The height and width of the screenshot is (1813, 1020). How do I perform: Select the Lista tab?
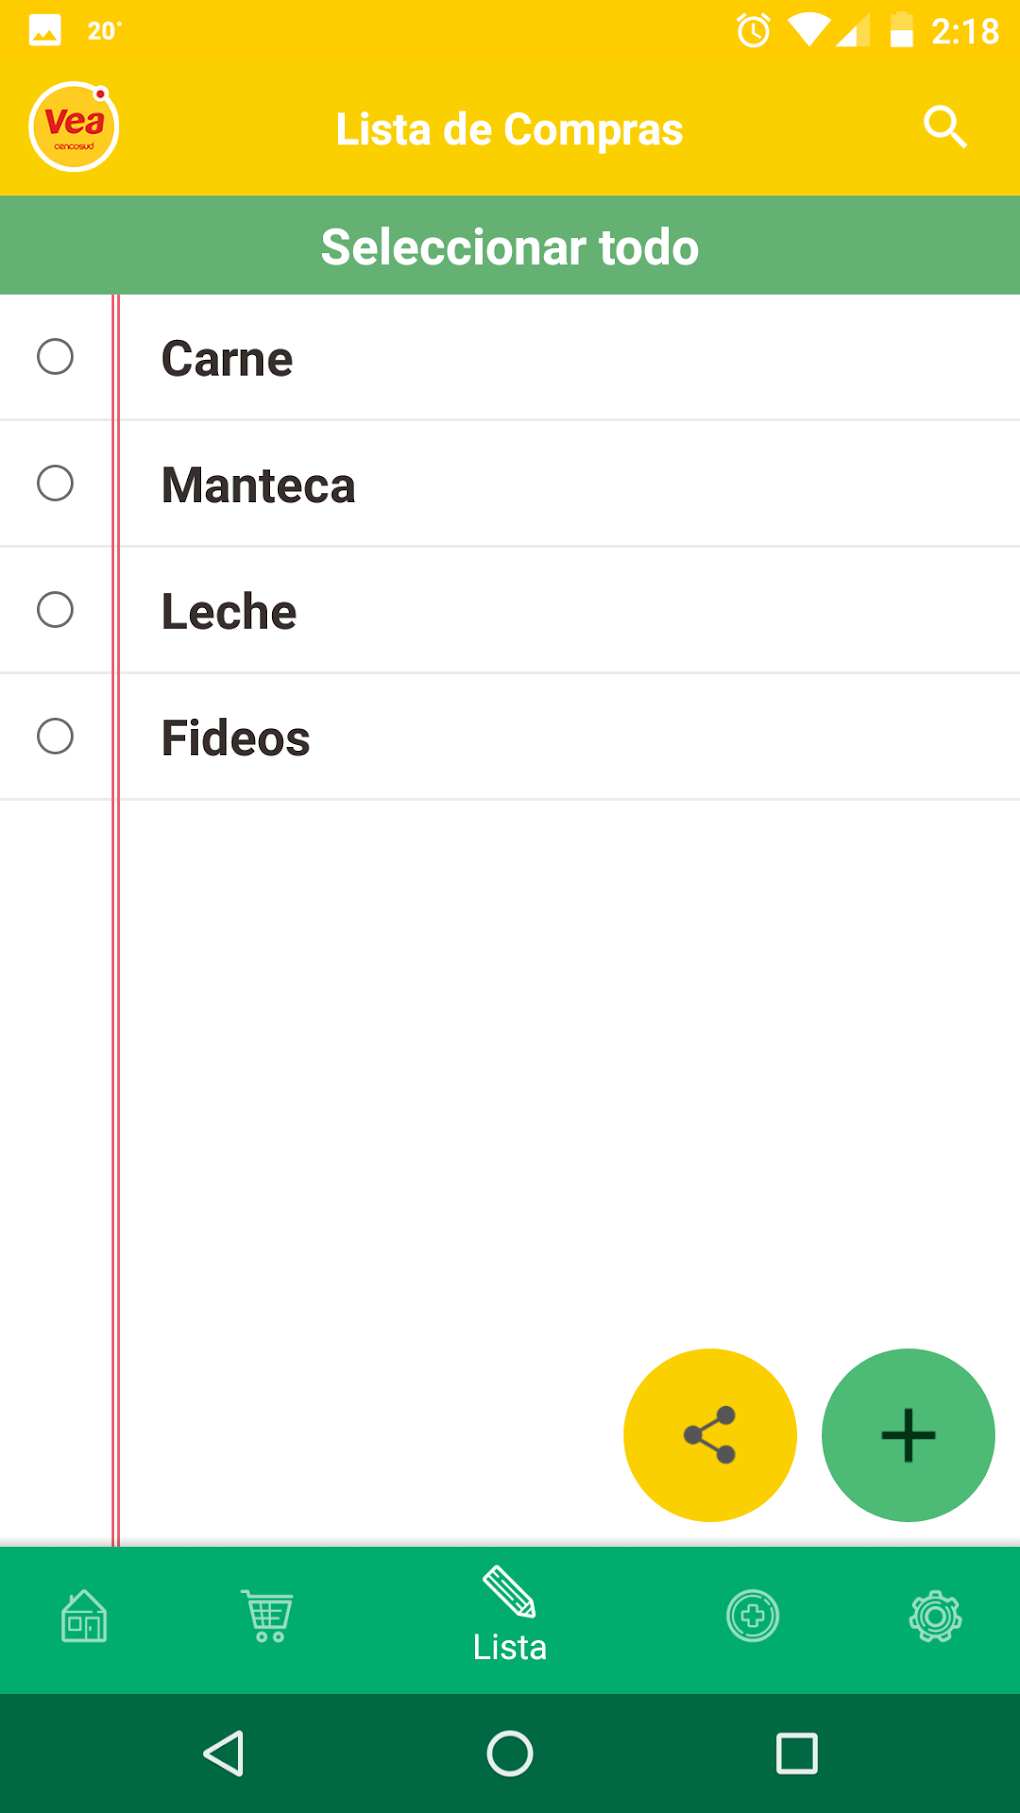coord(510,1618)
